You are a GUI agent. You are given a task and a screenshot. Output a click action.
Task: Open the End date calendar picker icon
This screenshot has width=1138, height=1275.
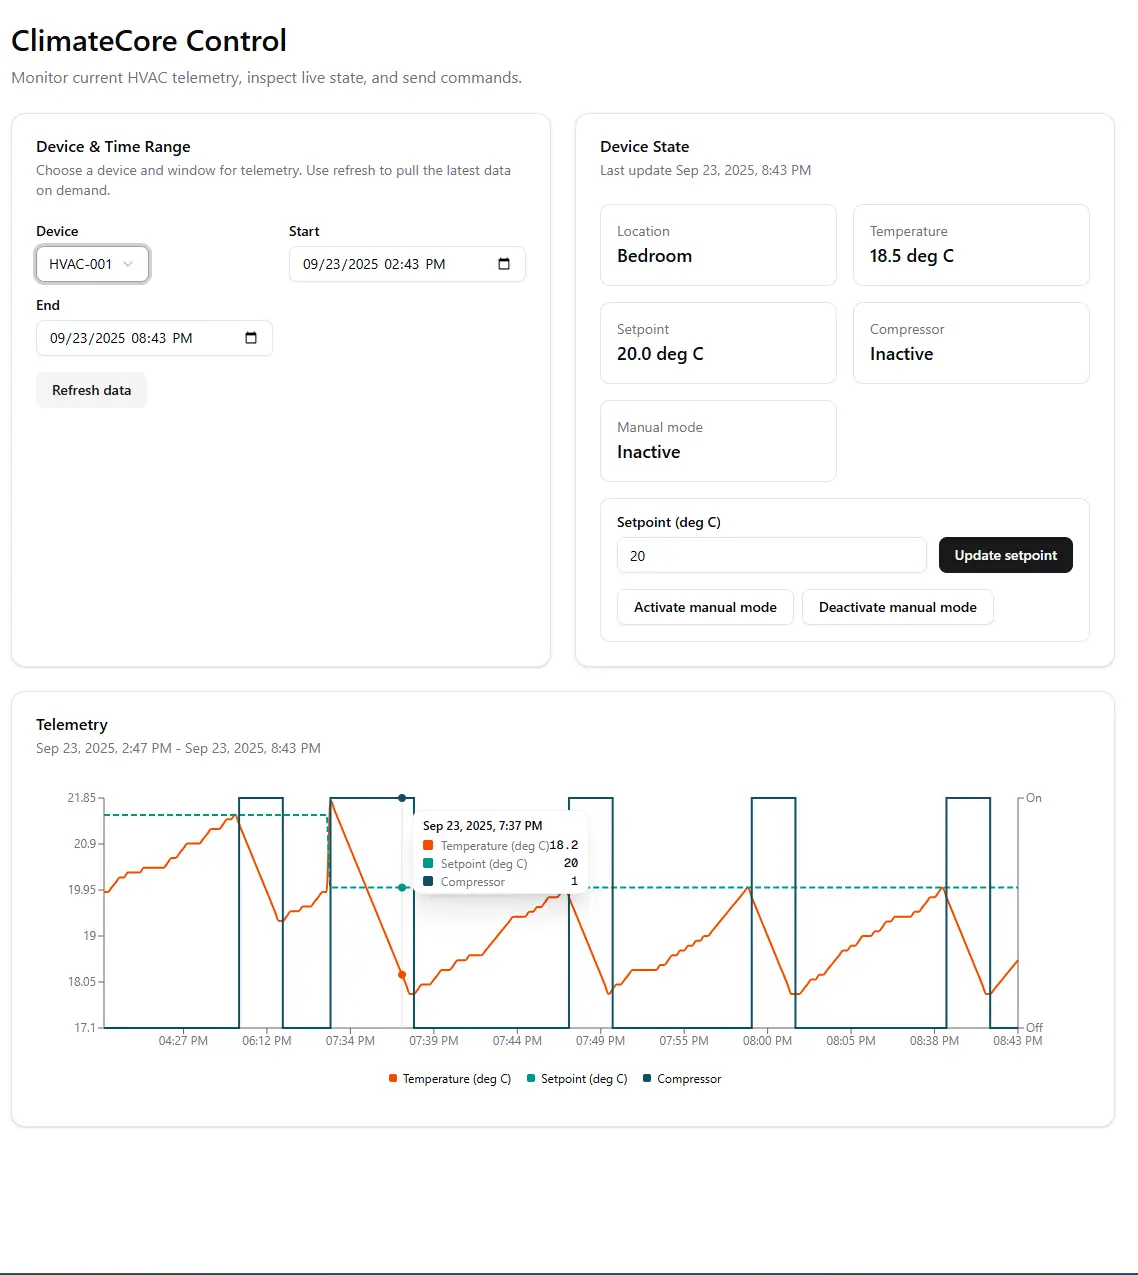[251, 338]
